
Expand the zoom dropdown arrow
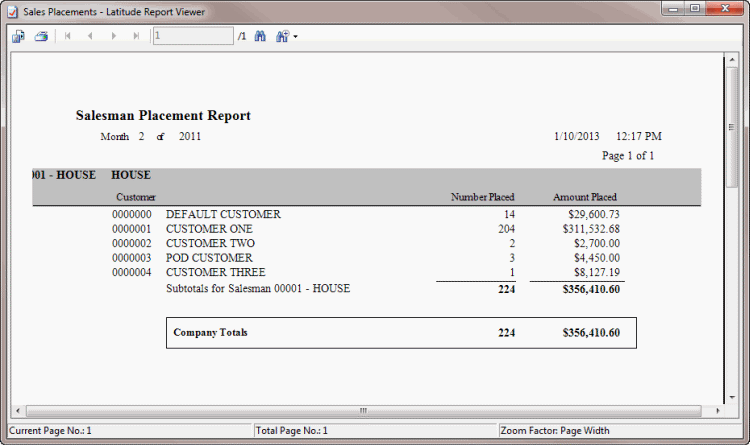[295, 37]
